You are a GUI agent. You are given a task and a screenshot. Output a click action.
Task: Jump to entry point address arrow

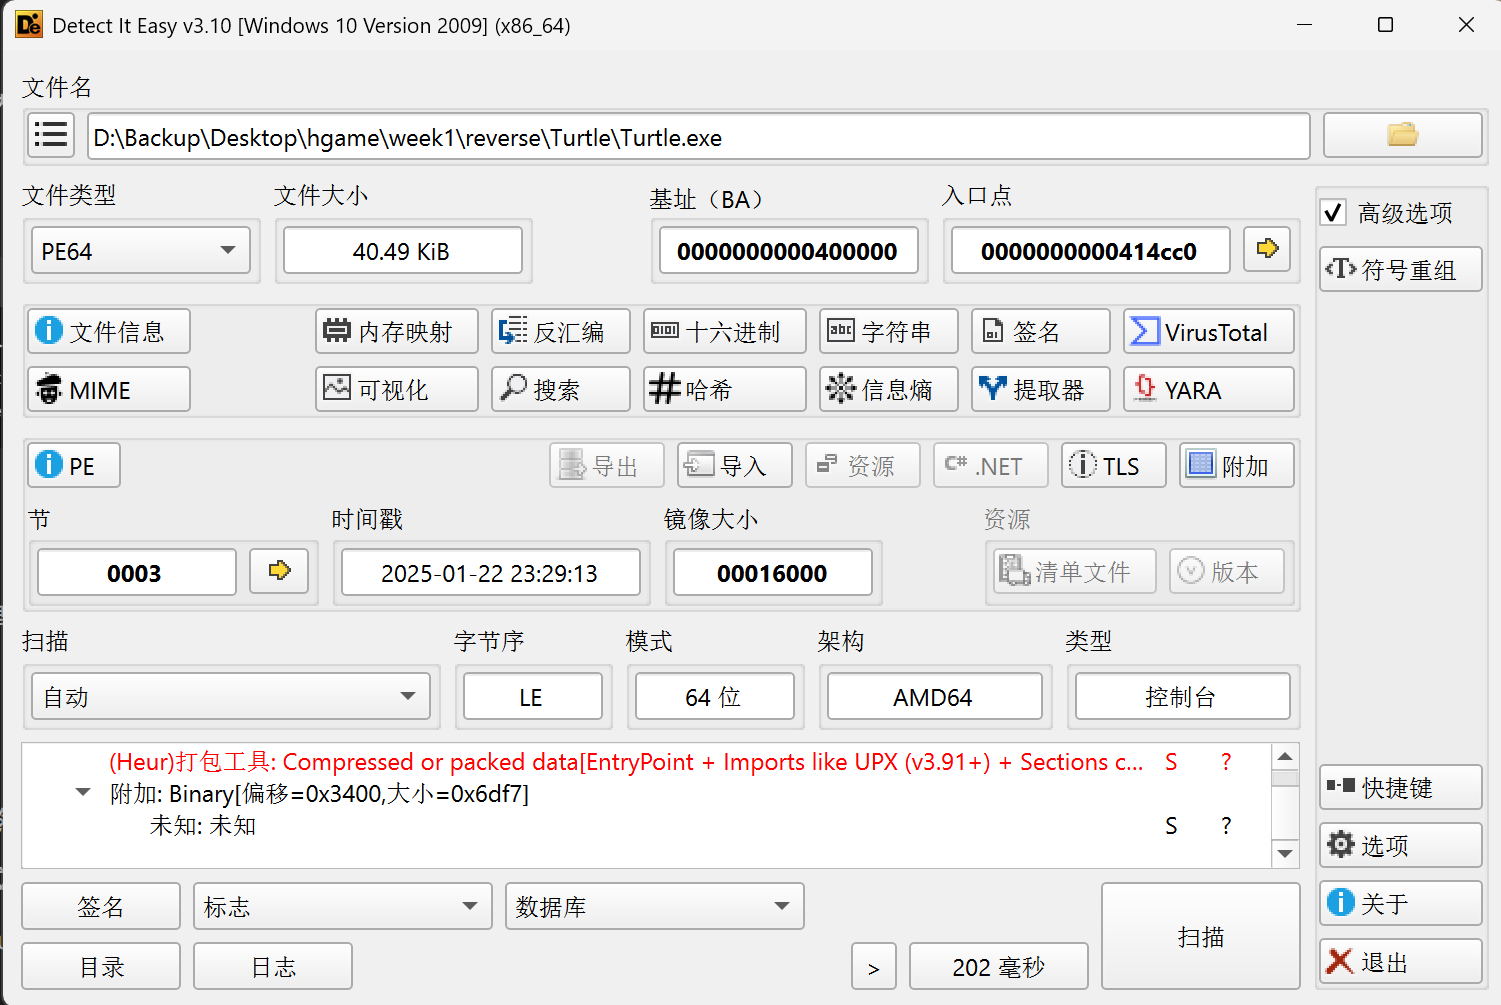pyautogui.click(x=1267, y=249)
